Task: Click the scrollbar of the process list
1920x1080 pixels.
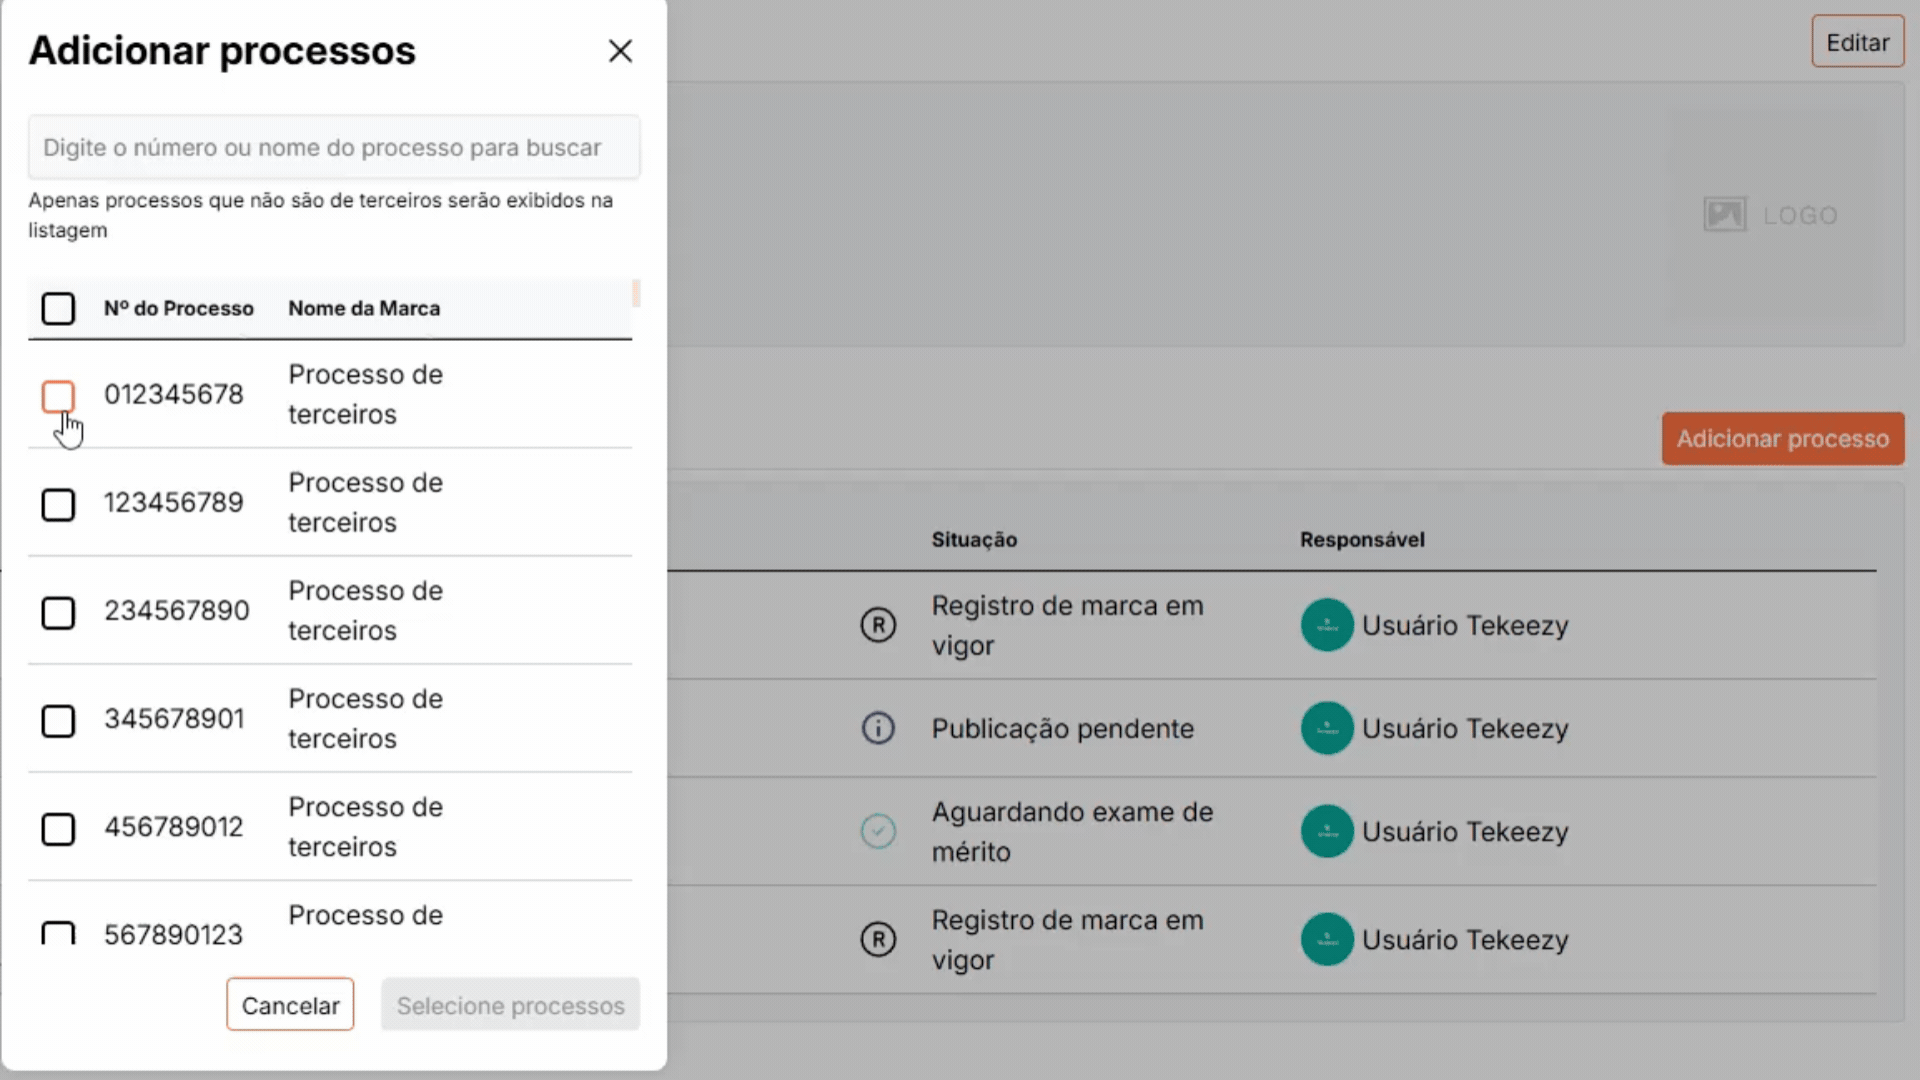Action: [636, 295]
